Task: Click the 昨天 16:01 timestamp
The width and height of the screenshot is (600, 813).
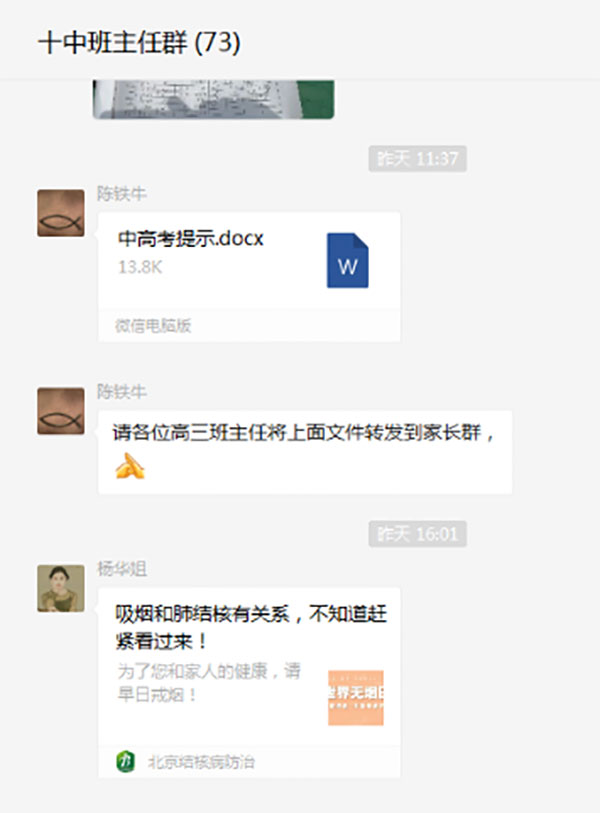Action: click(x=417, y=534)
